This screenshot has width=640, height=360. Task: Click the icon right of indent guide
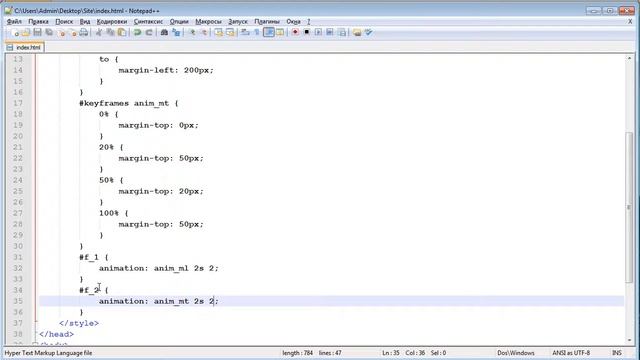[x=280, y=33]
